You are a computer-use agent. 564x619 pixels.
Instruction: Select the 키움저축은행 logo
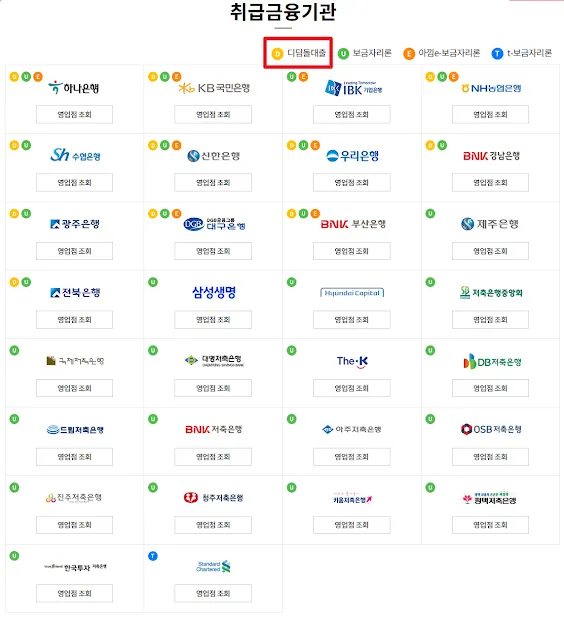click(x=352, y=498)
